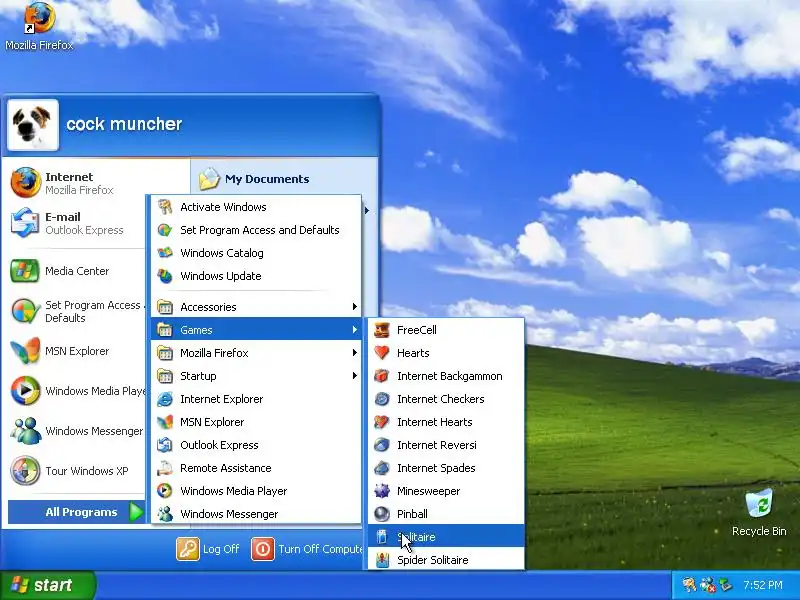Open Internet Reversi icon
This screenshot has width=800, height=600.
coord(382,445)
